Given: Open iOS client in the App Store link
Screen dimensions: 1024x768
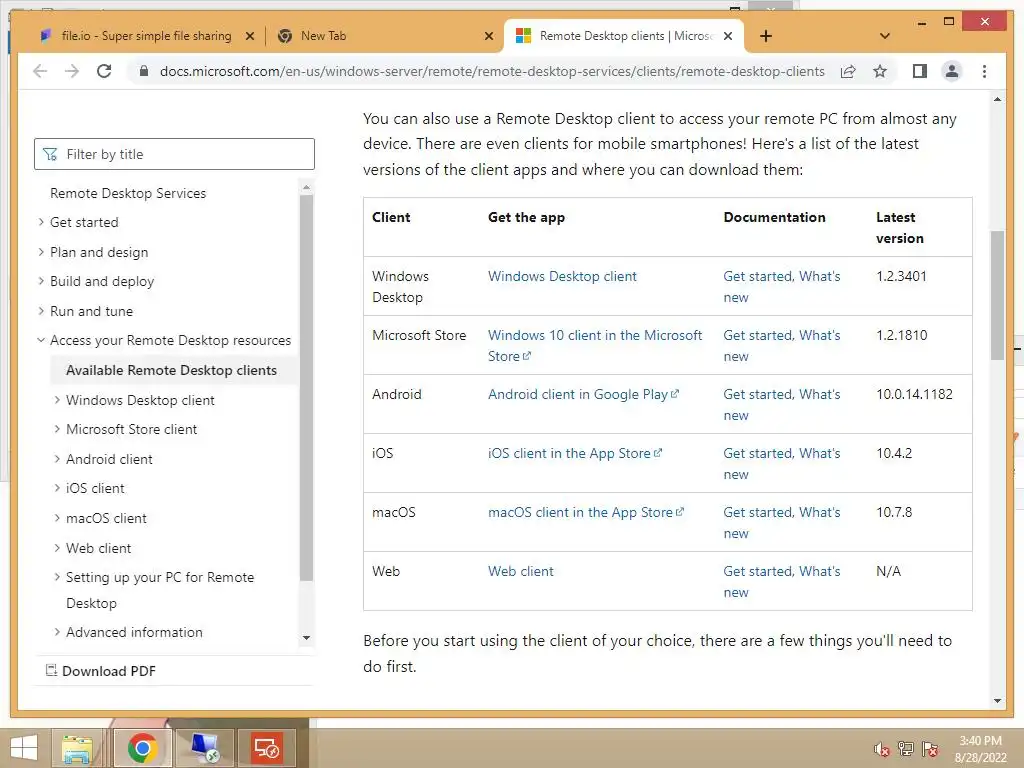Looking at the screenshot, I should [x=575, y=453].
